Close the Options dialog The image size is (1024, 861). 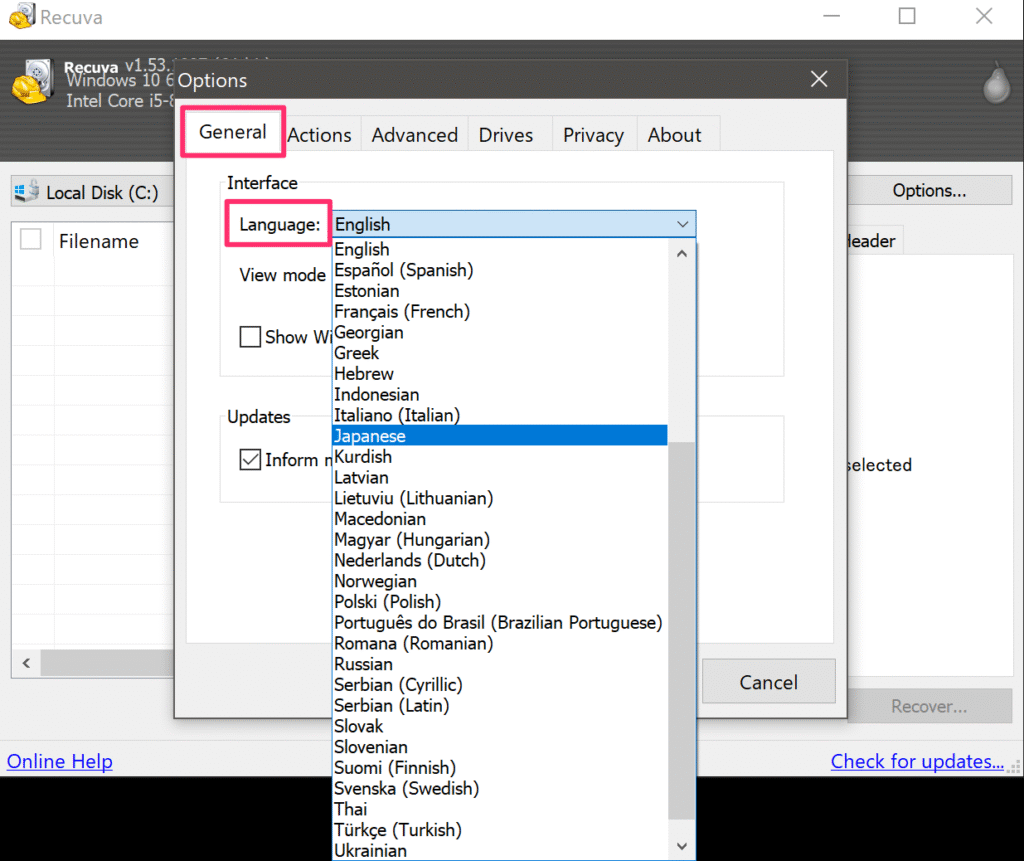(x=819, y=79)
